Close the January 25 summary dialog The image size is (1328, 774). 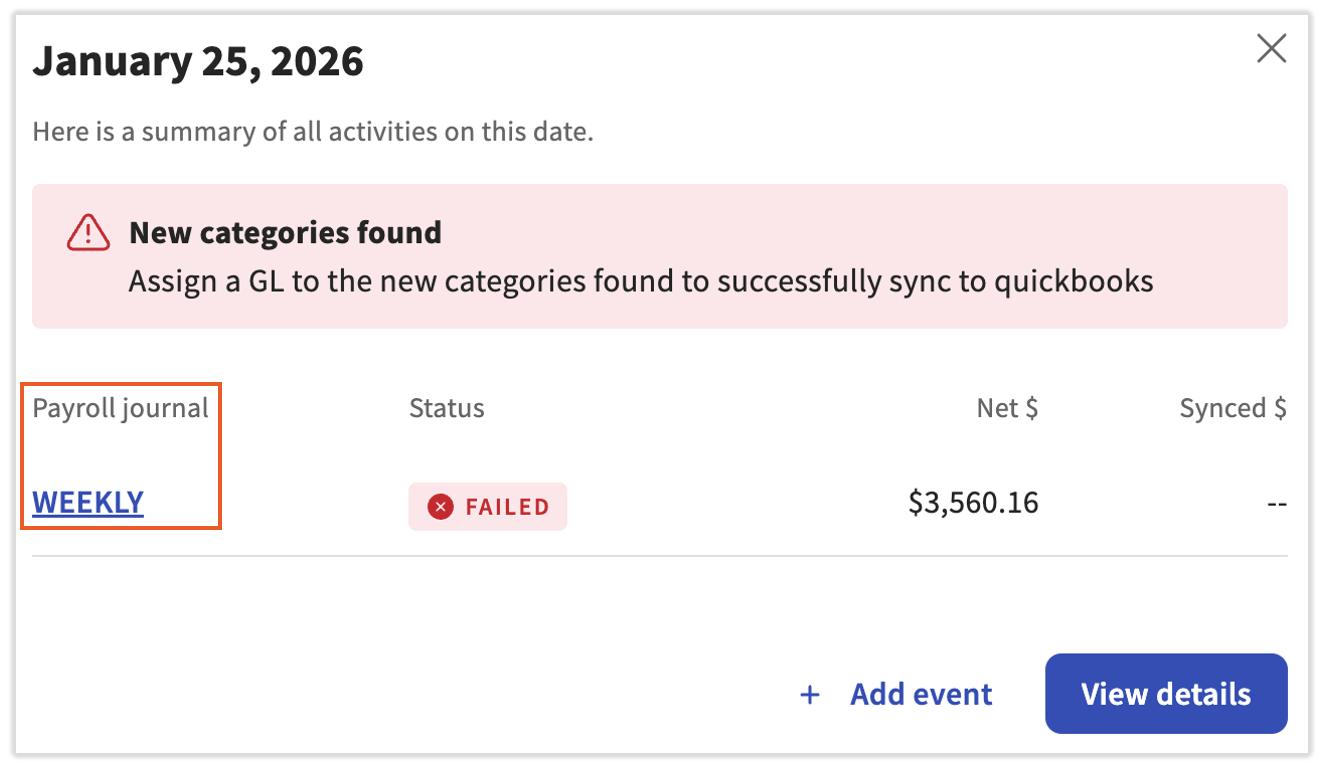pos(1271,48)
